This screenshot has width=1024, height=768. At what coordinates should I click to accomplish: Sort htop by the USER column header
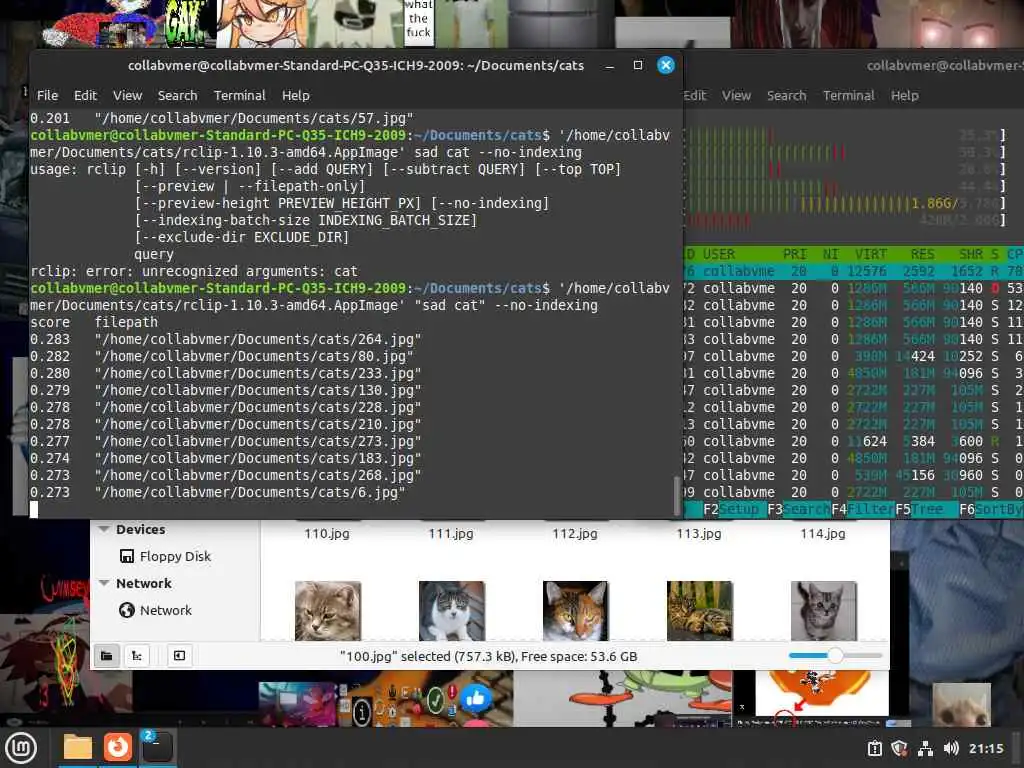[718, 254]
